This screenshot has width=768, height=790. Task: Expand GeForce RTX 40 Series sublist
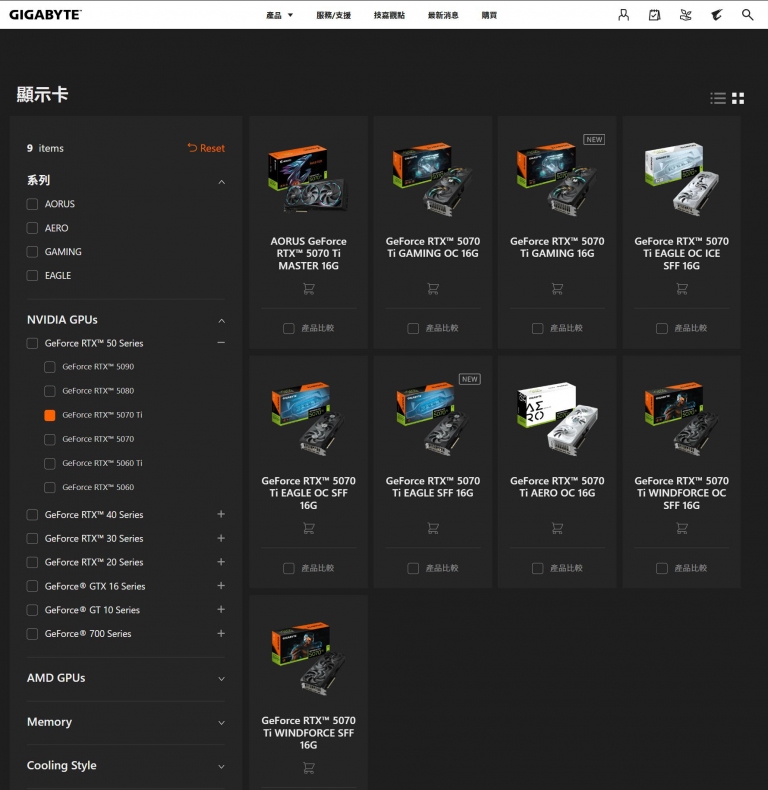(x=221, y=514)
